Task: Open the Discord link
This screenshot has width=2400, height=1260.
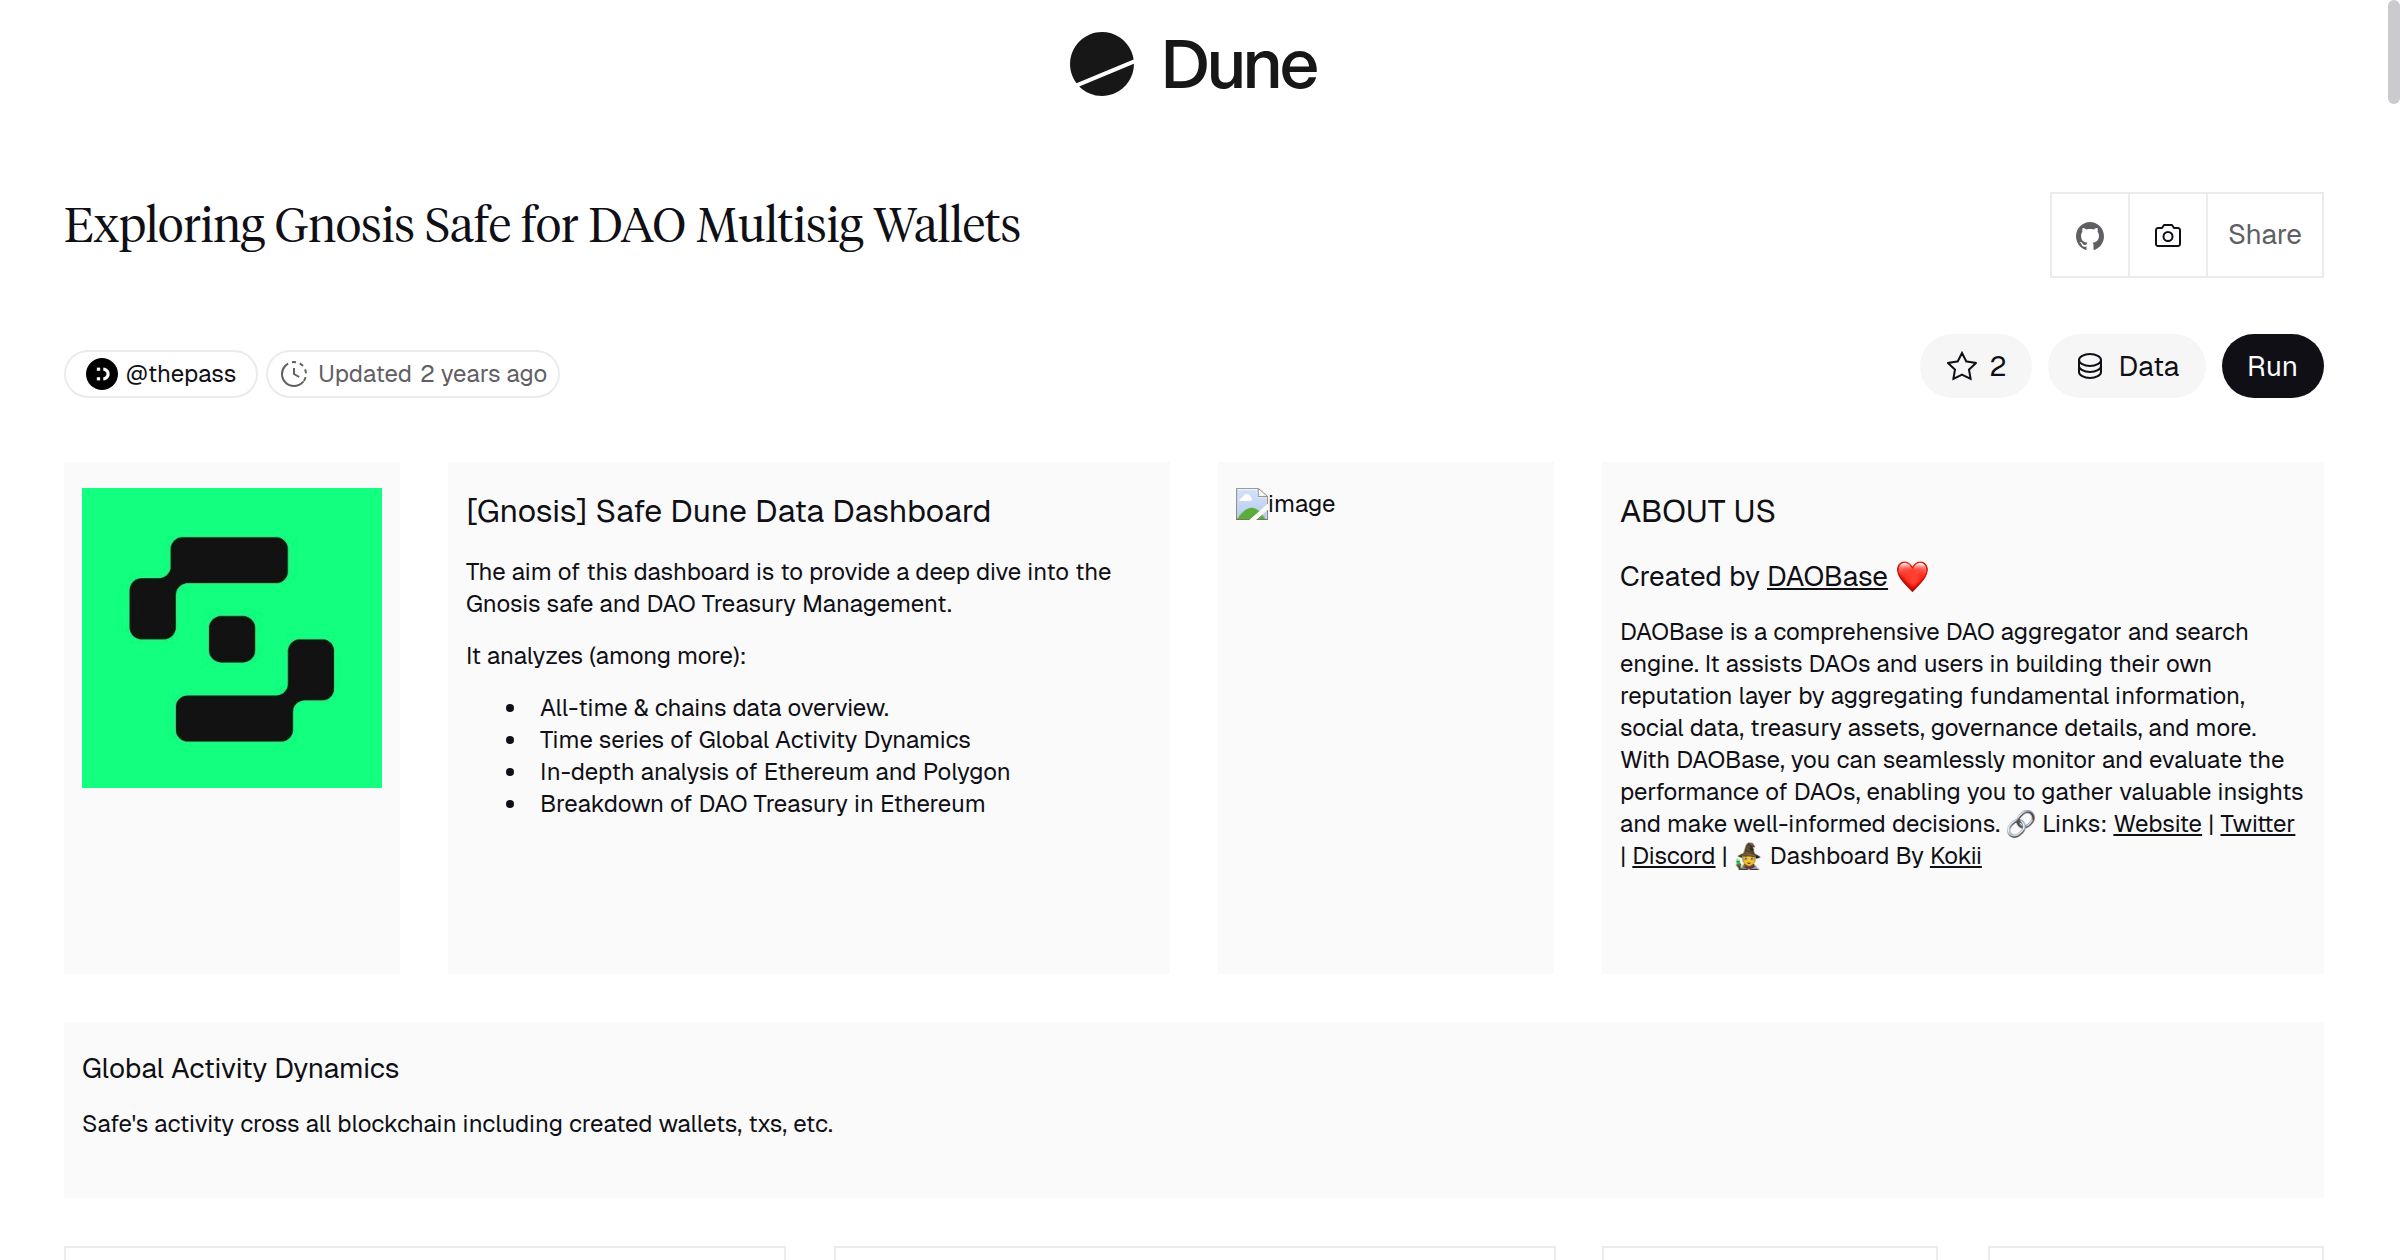Action: [x=1671, y=855]
